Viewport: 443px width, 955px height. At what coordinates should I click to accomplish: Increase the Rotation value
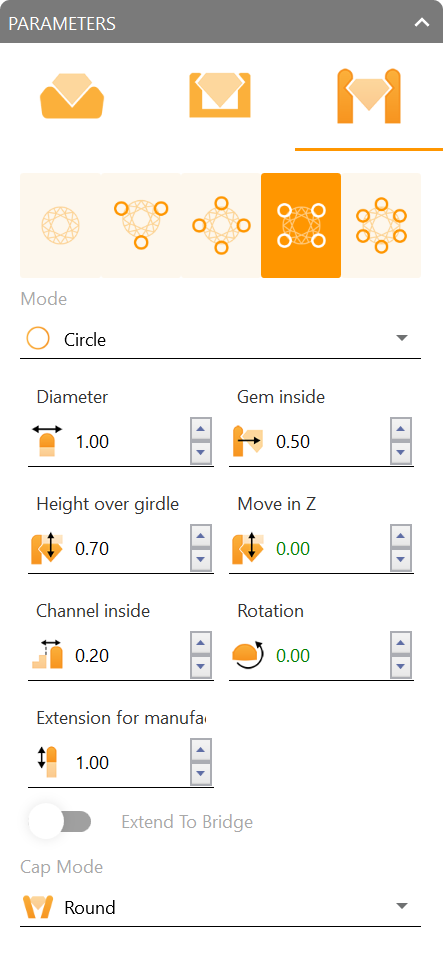400,644
